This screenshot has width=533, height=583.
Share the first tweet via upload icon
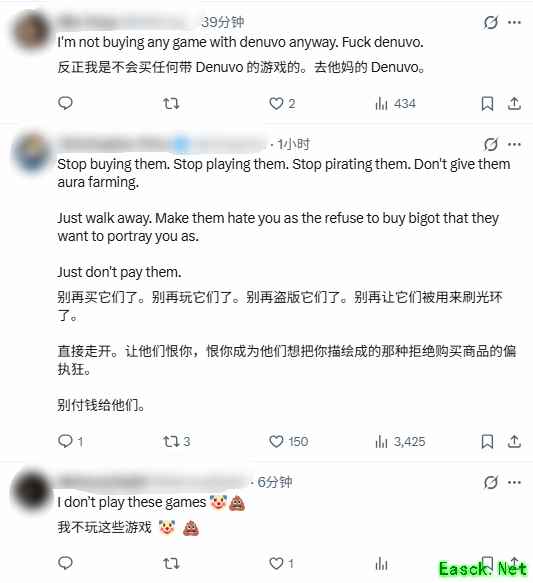pyautogui.click(x=514, y=103)
